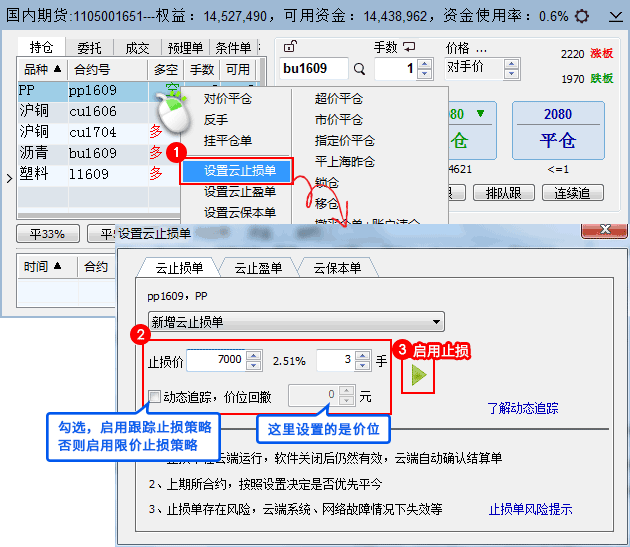Open the 止损单风险提示 link
The height and width of the screenshot is (547, 630).
(x=530, y=509)
